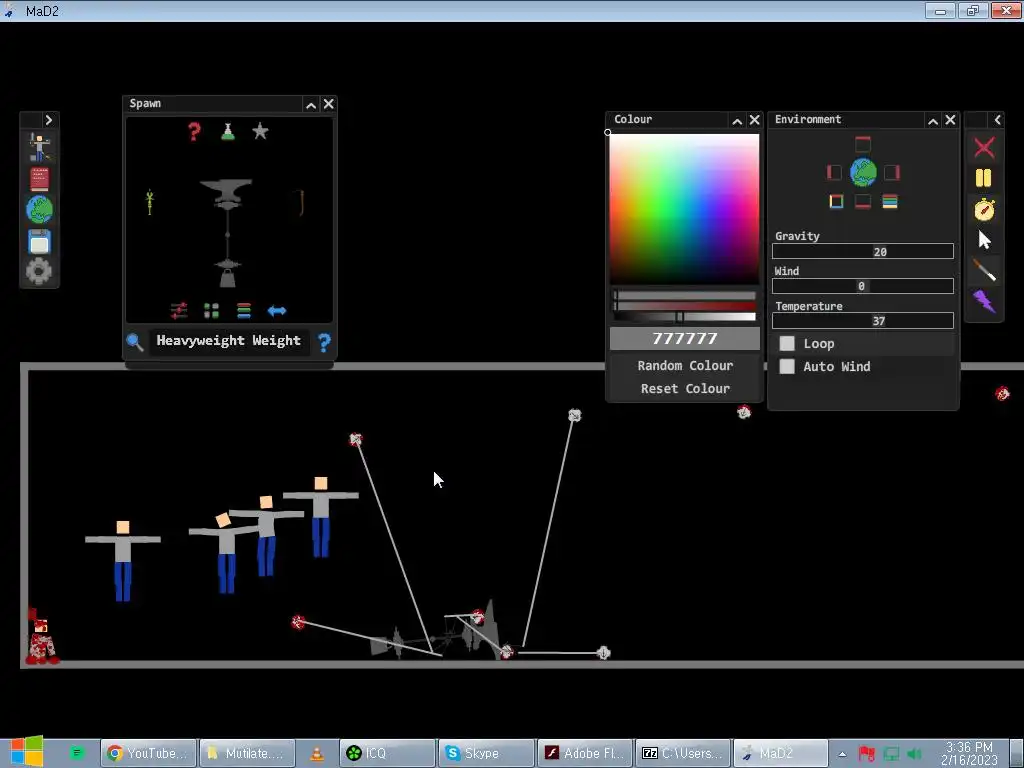This screenshot has width=1024, height=768.
Task: Open the red book icon in left sidebar
Action: click(39, 179)
